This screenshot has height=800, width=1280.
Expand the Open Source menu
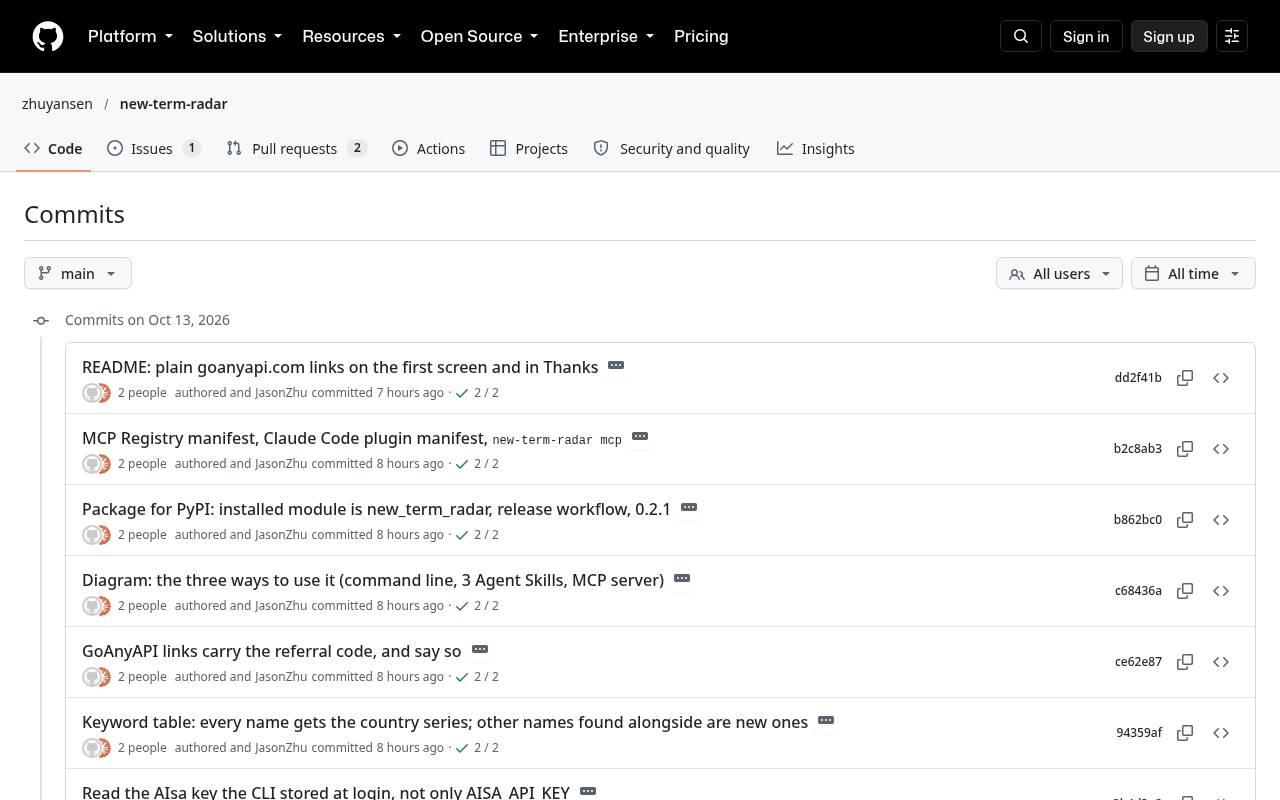479,36
